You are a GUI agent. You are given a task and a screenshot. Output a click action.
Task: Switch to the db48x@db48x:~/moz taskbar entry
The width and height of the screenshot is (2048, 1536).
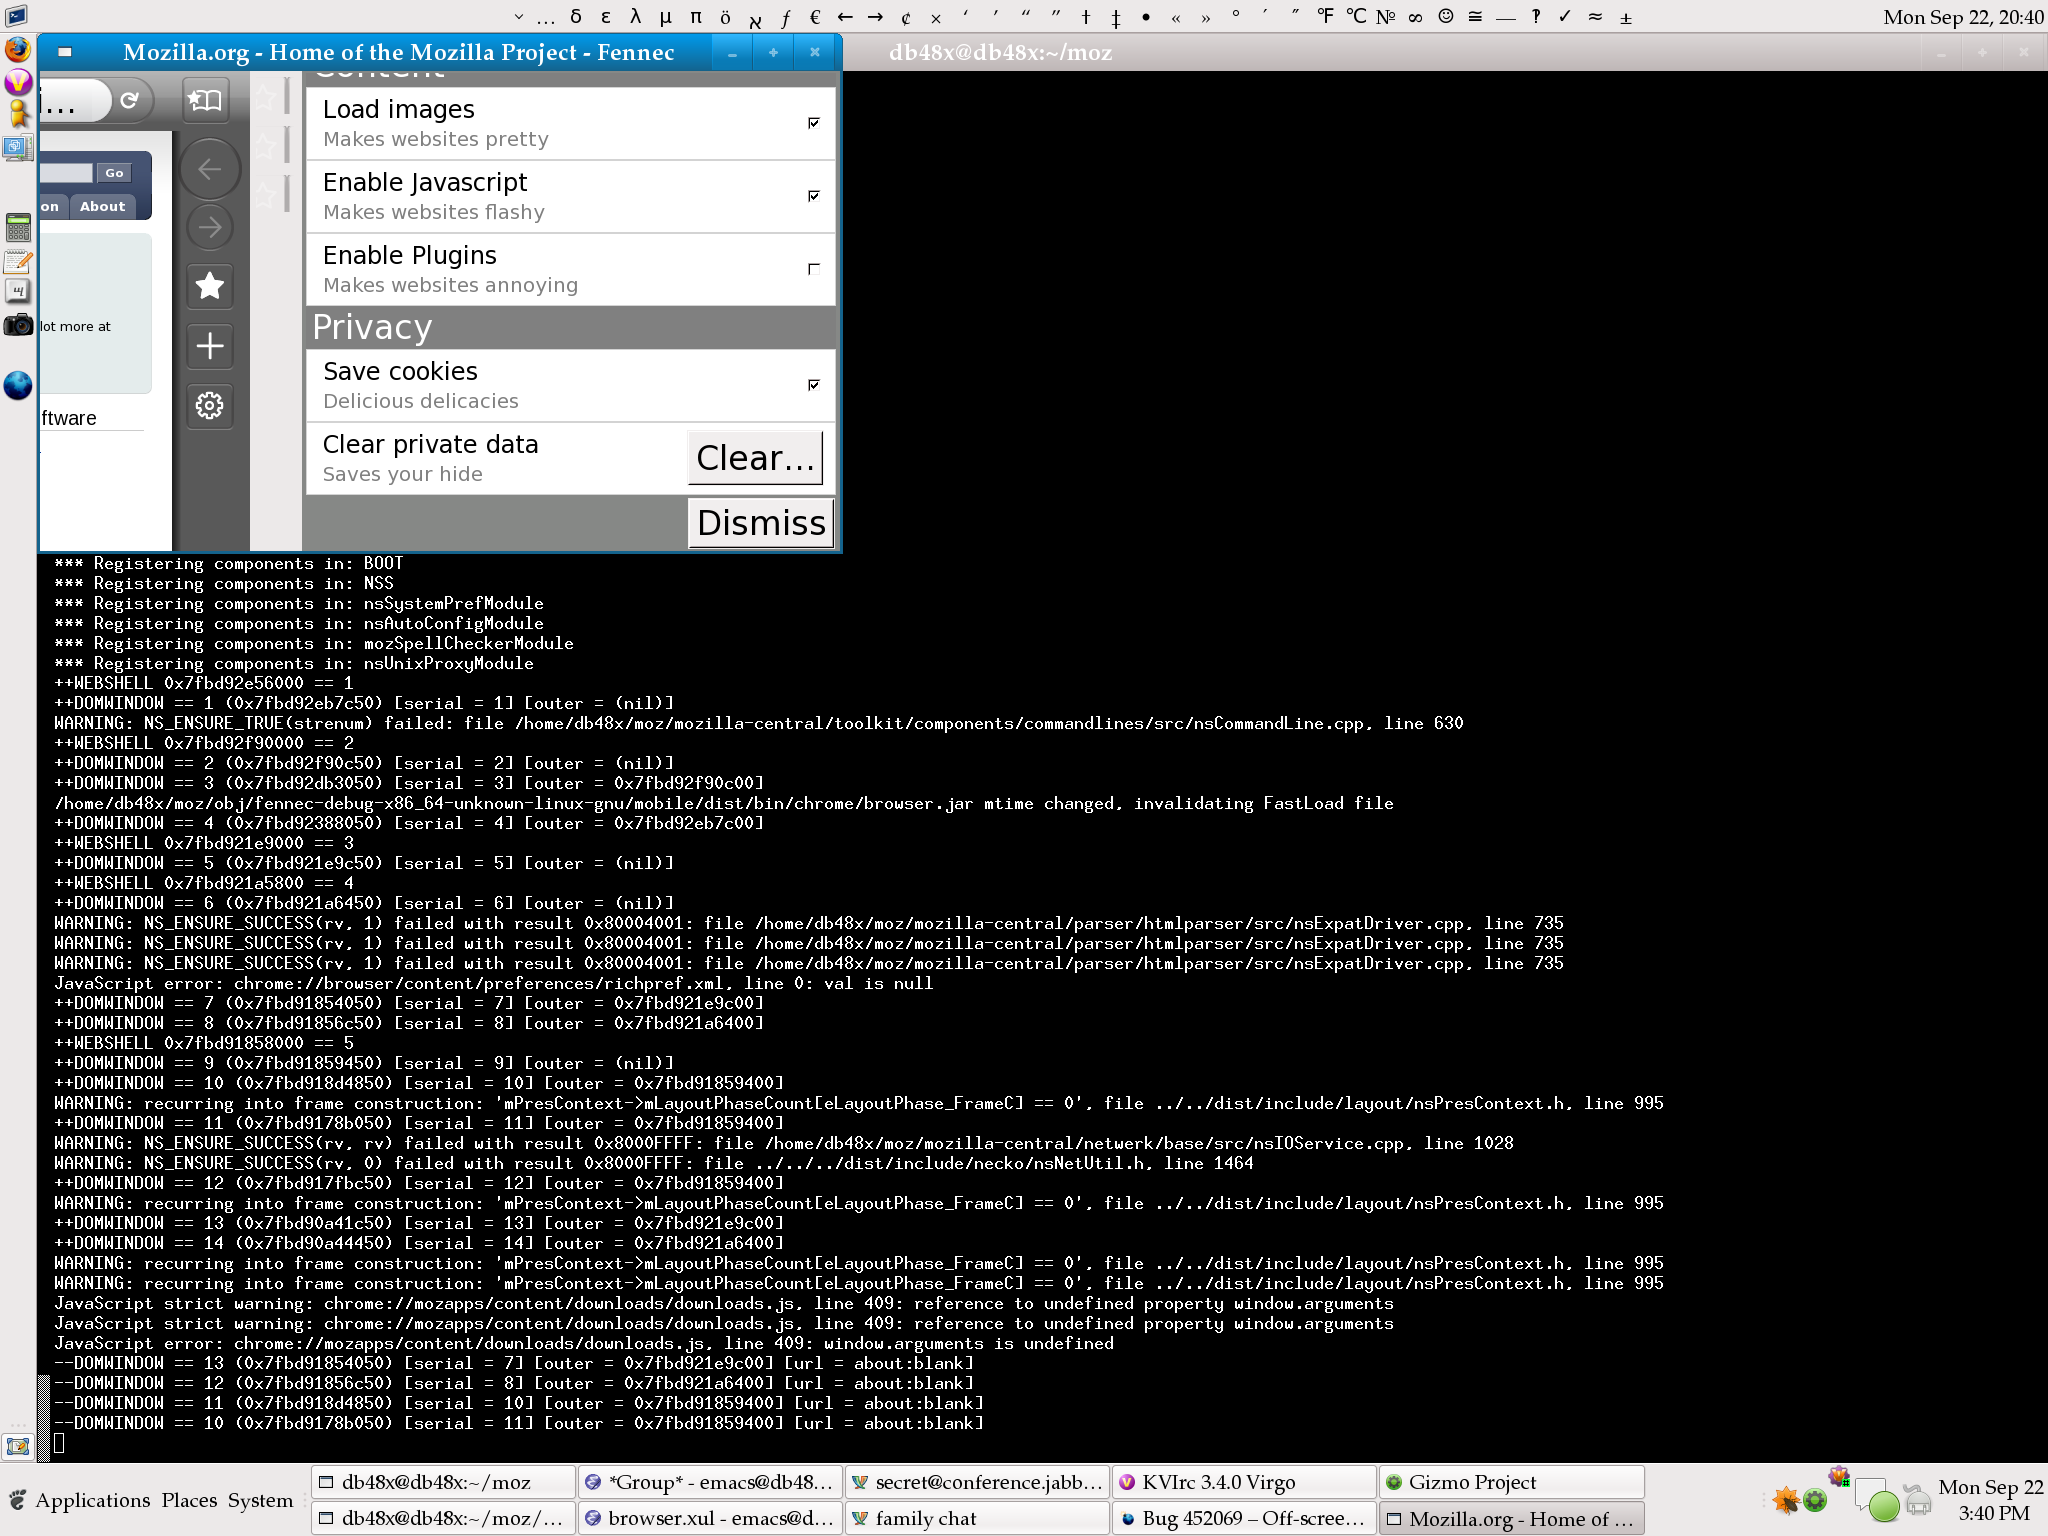pos(443,1482)
